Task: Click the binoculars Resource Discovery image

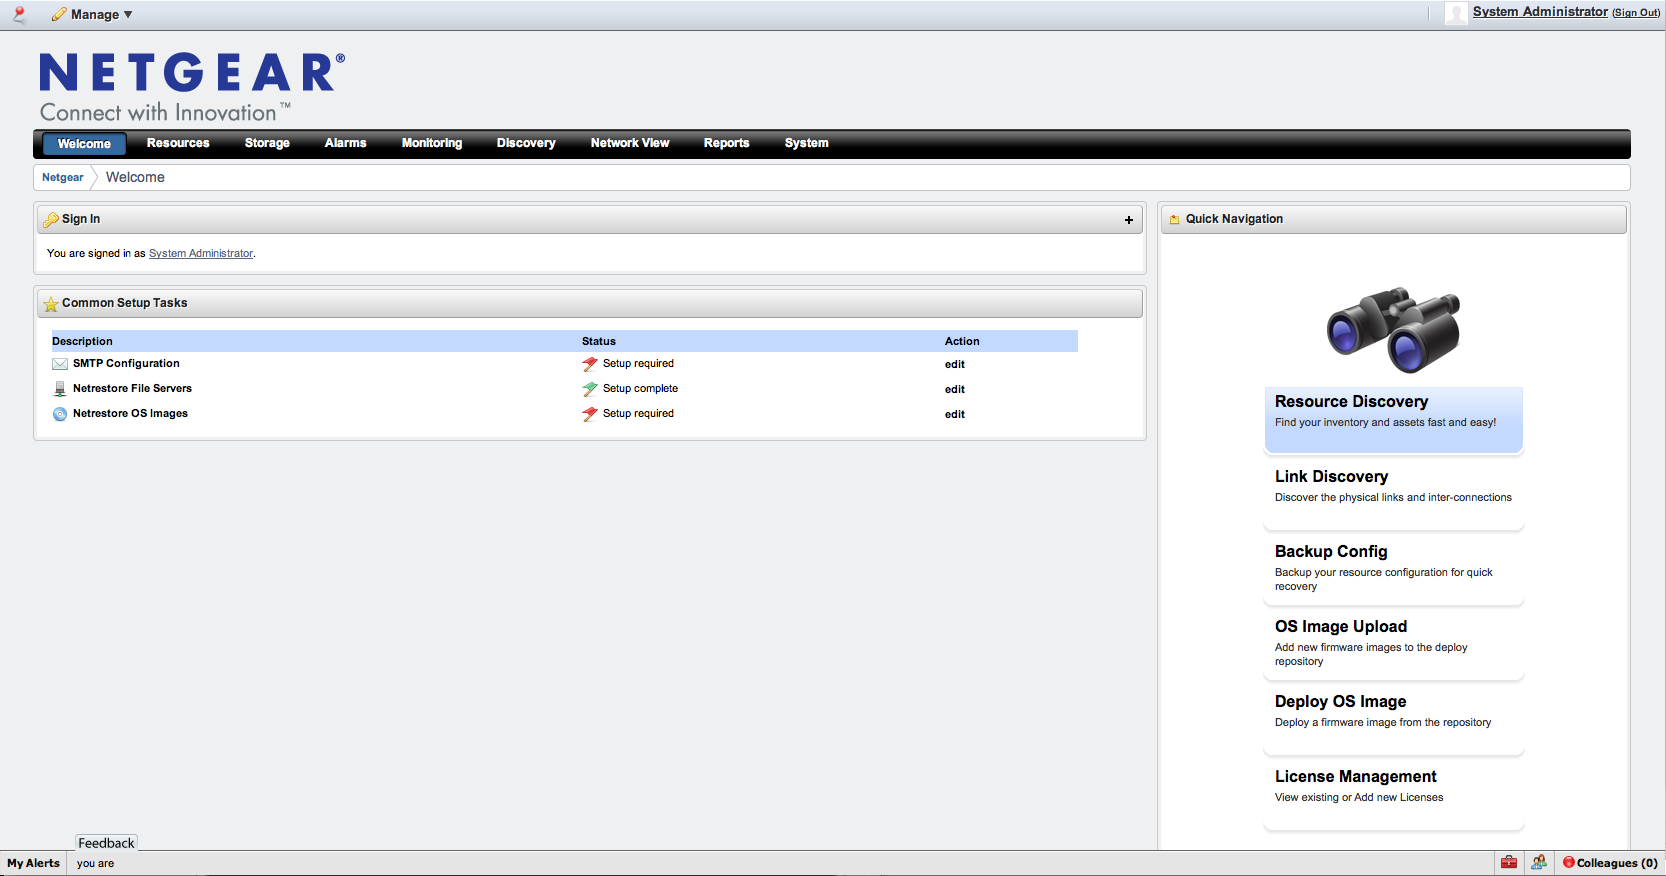Action: click(1393, 330)
